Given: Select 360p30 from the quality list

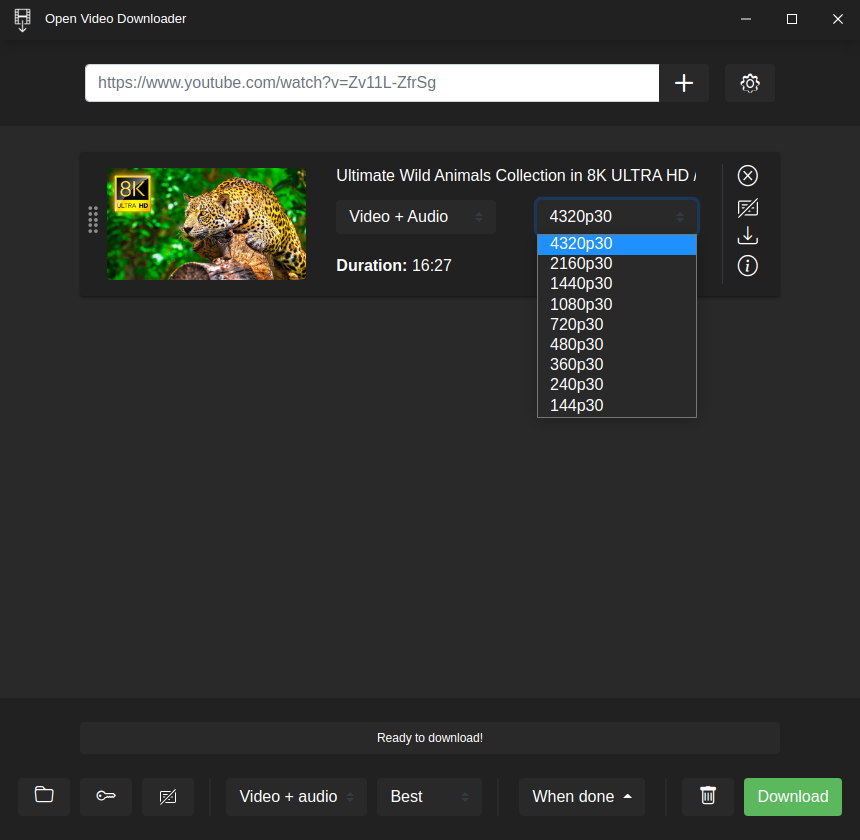Looking at the screenshot, I should tap(616, 365).
